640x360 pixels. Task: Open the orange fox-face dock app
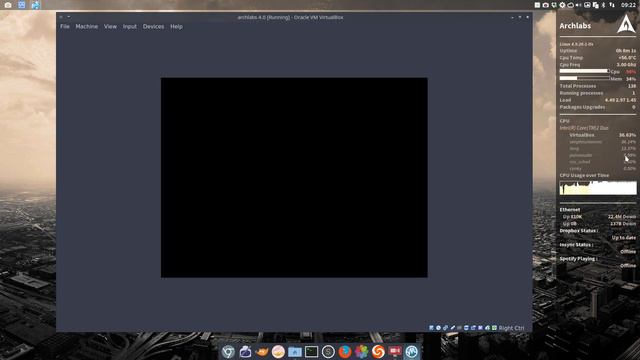262,351
